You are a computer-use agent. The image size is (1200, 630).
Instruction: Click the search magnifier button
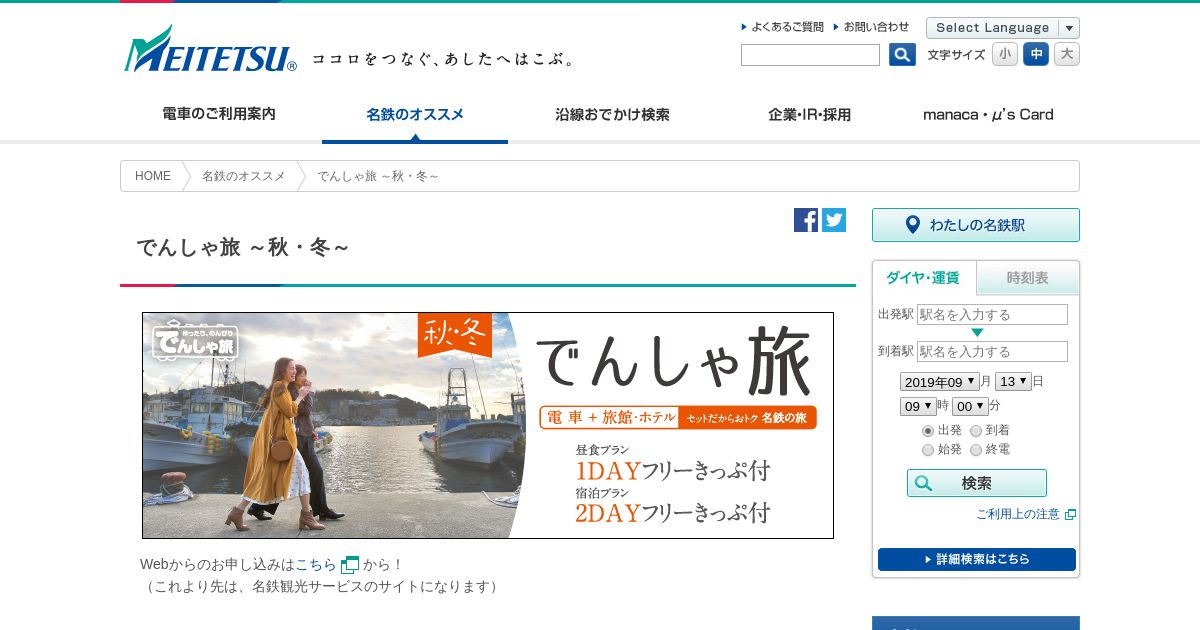coord(902,55)
